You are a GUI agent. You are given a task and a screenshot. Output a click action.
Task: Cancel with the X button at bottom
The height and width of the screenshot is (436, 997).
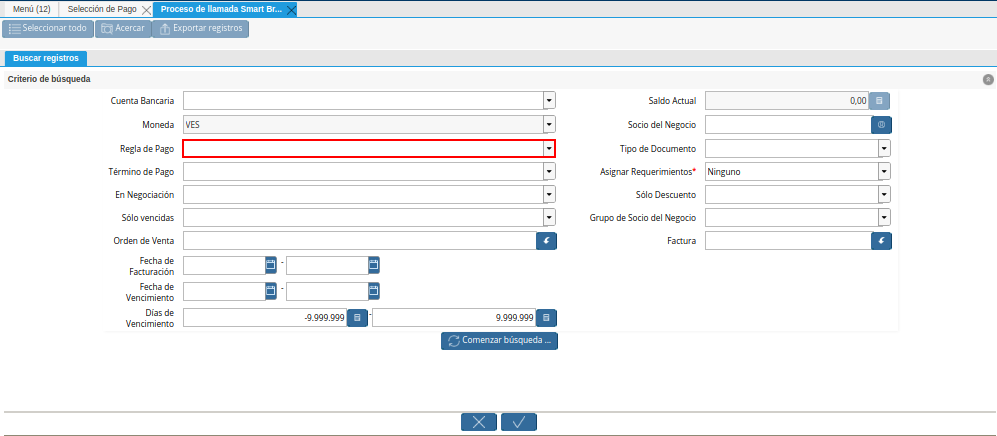pyautogui.click(x=479, y=422)
